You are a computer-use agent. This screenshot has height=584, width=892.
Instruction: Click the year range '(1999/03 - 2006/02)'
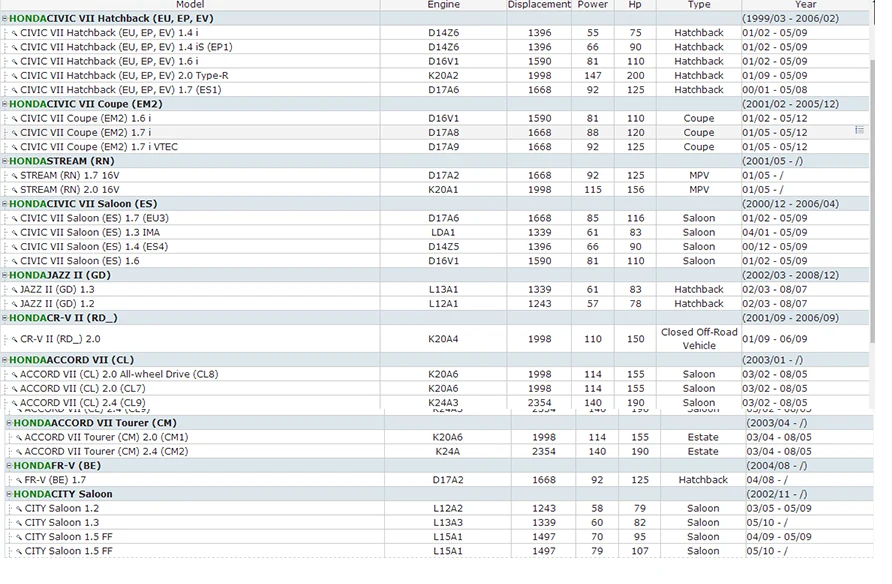coord(790,18)
